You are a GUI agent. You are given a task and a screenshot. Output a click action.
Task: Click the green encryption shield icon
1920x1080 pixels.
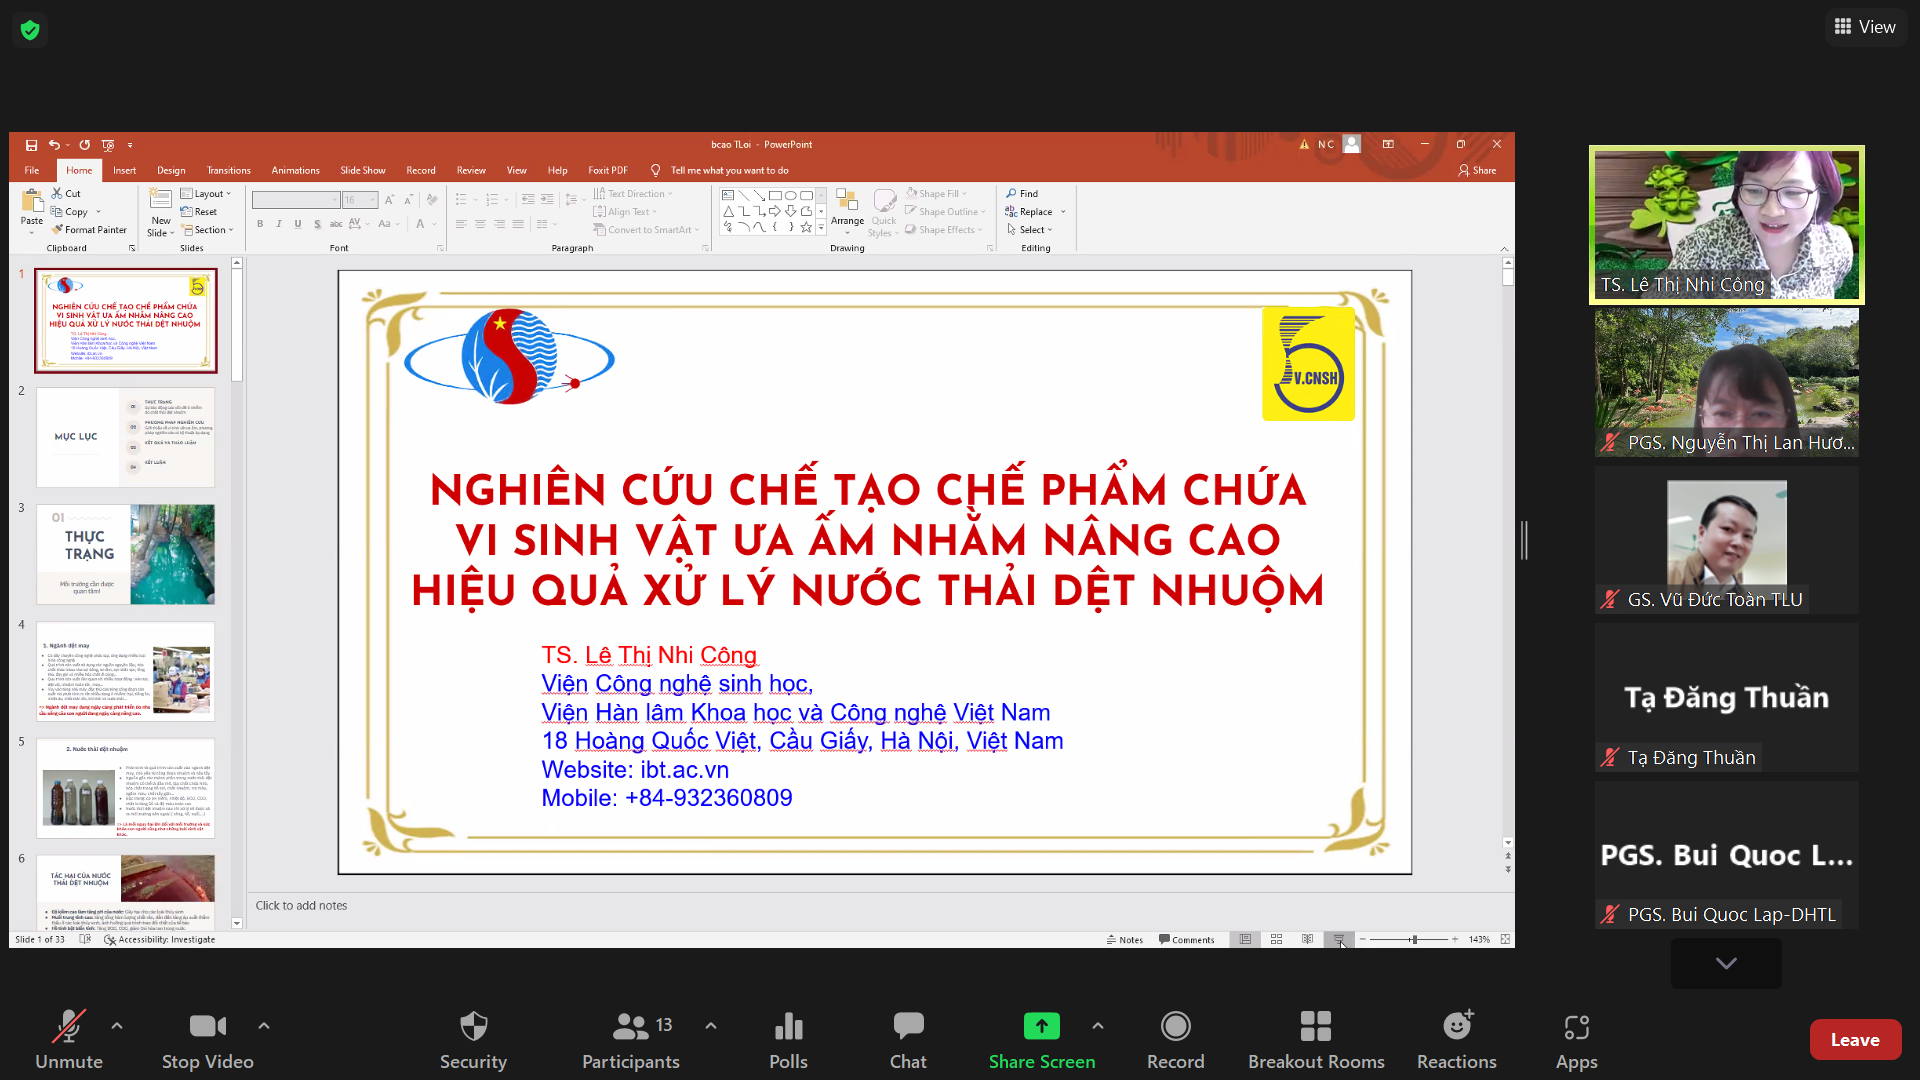pos(30,30)
